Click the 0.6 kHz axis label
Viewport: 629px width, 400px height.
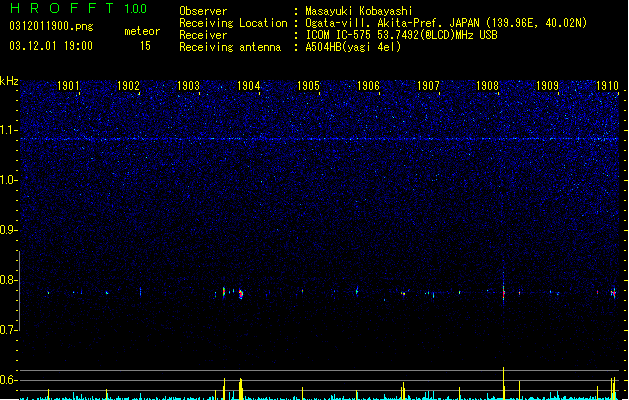click(x=9, y=380)
